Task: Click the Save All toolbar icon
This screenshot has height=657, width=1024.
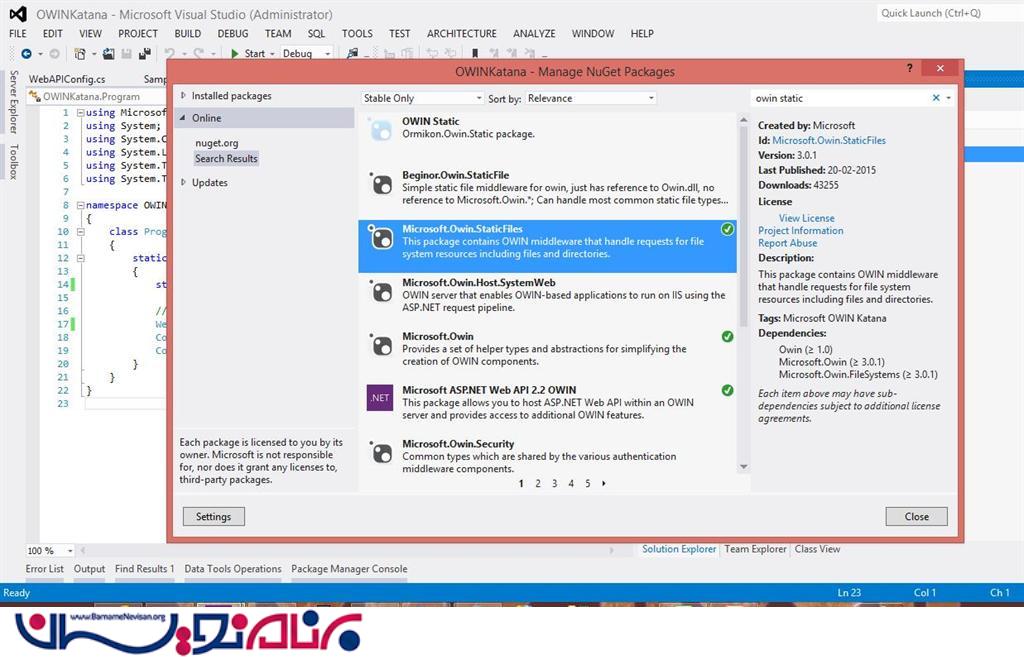Action: 145,53
